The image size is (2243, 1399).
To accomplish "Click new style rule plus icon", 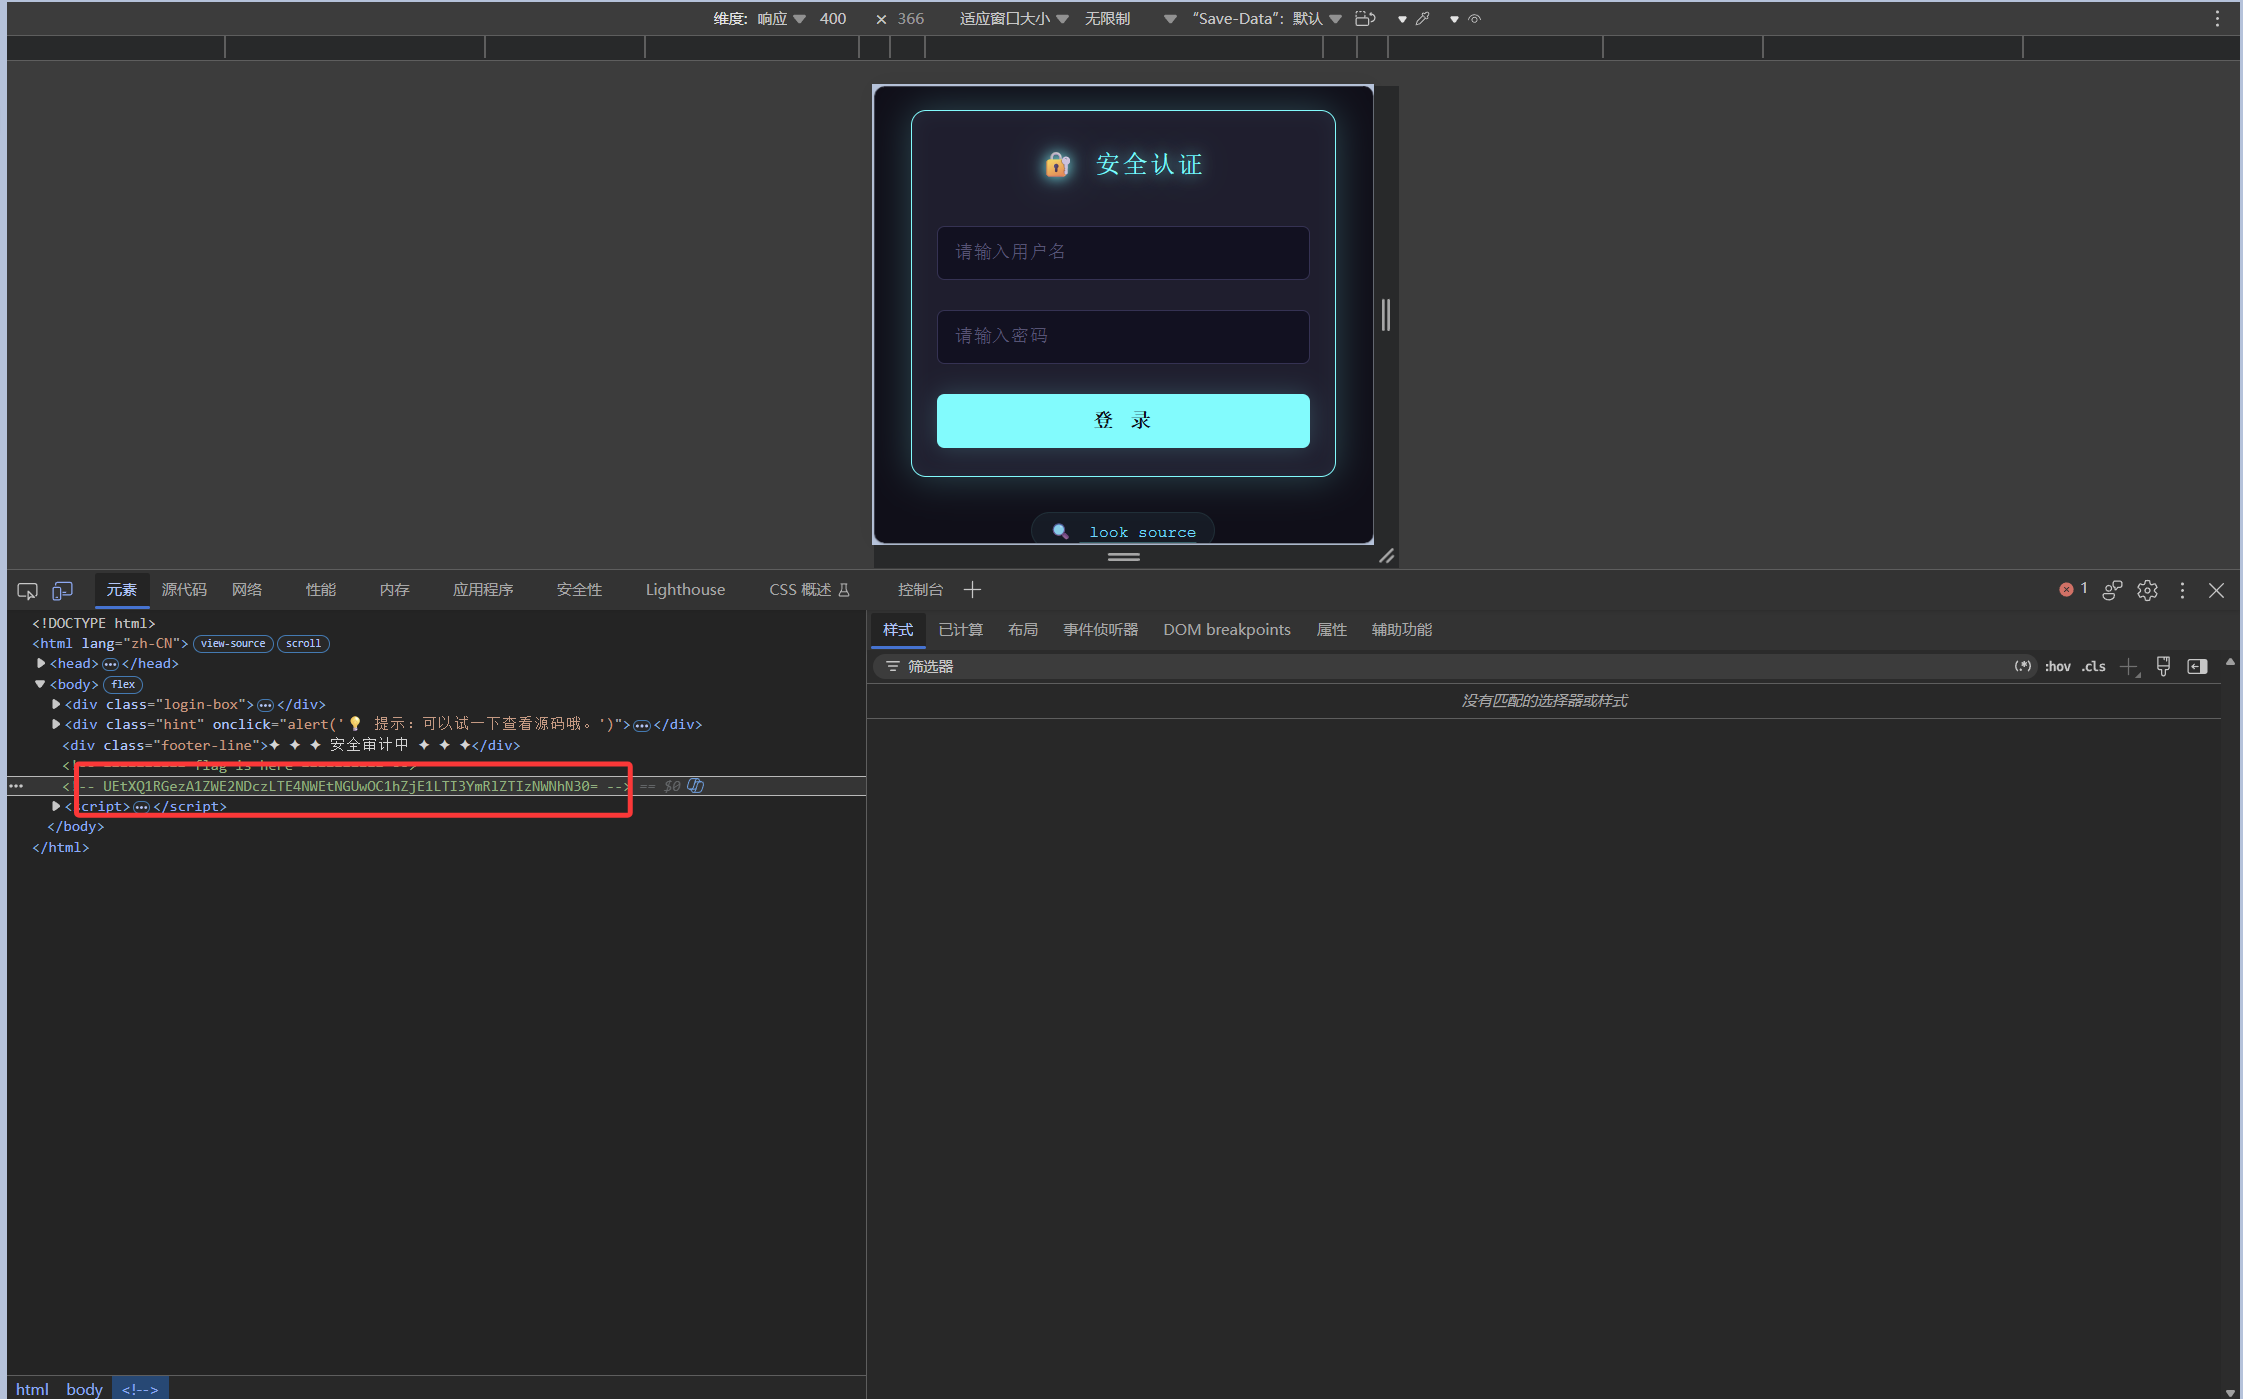I will 2129,667.
